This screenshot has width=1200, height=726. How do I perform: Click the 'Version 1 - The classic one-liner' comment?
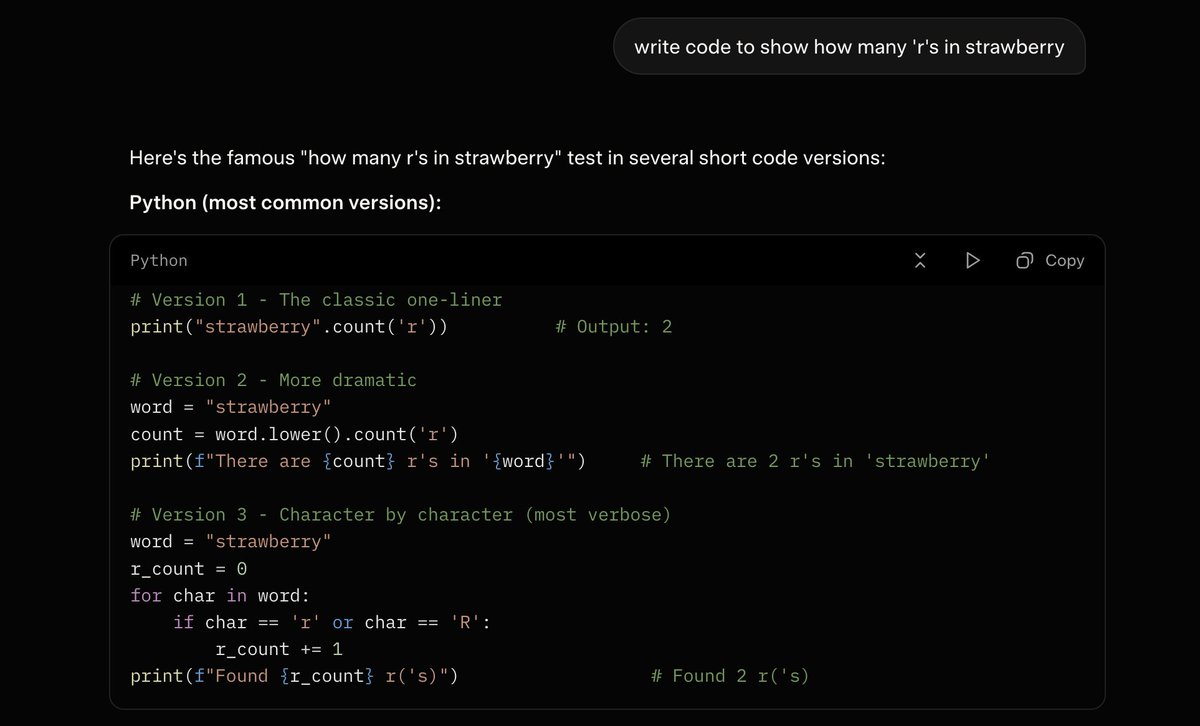316,299
